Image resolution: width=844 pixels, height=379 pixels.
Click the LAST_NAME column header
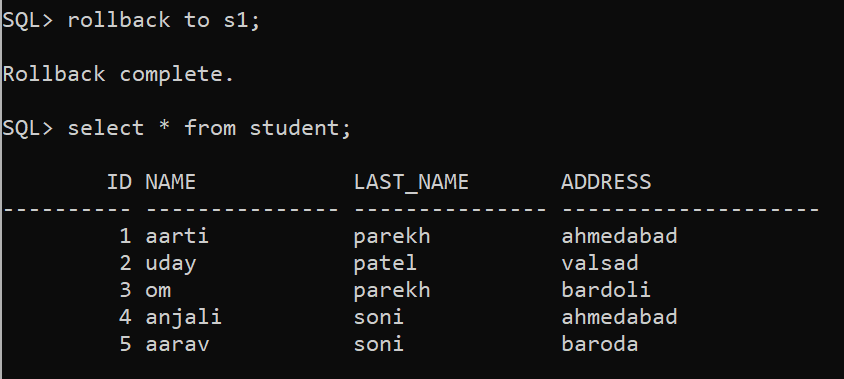[411, 183]
